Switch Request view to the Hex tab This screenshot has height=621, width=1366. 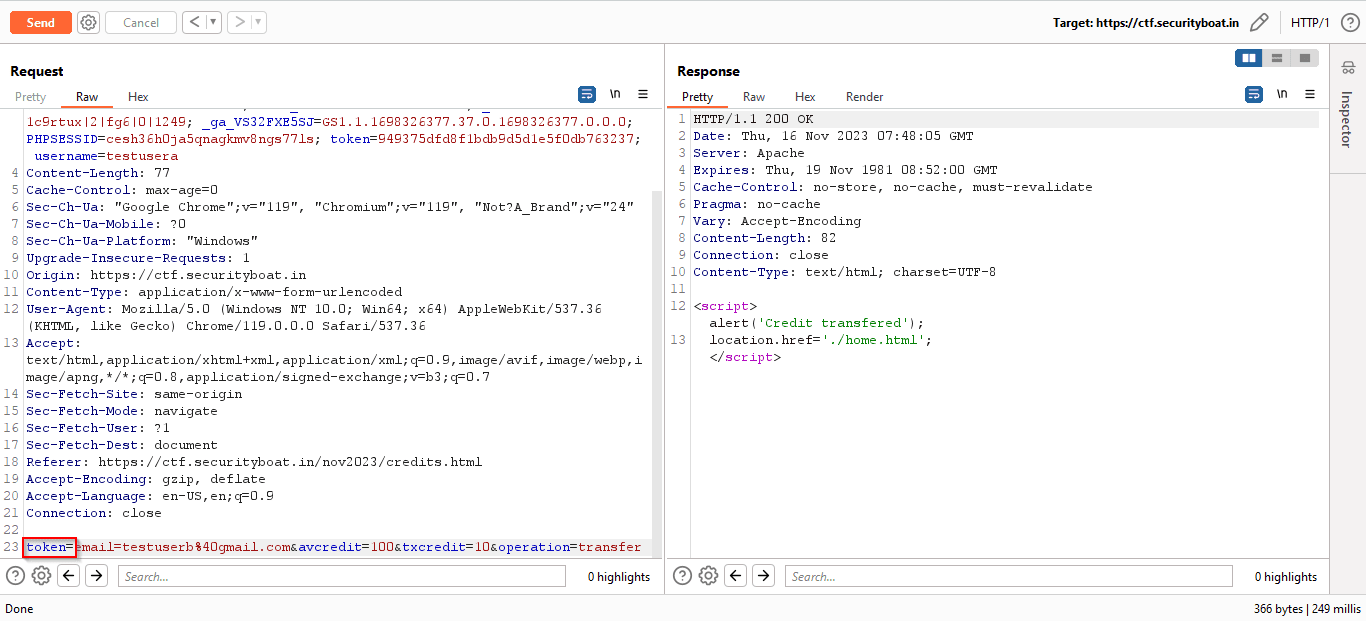[x=138, y=97]
